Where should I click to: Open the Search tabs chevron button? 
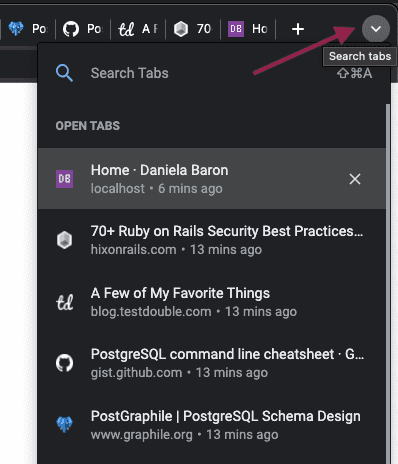376,29
